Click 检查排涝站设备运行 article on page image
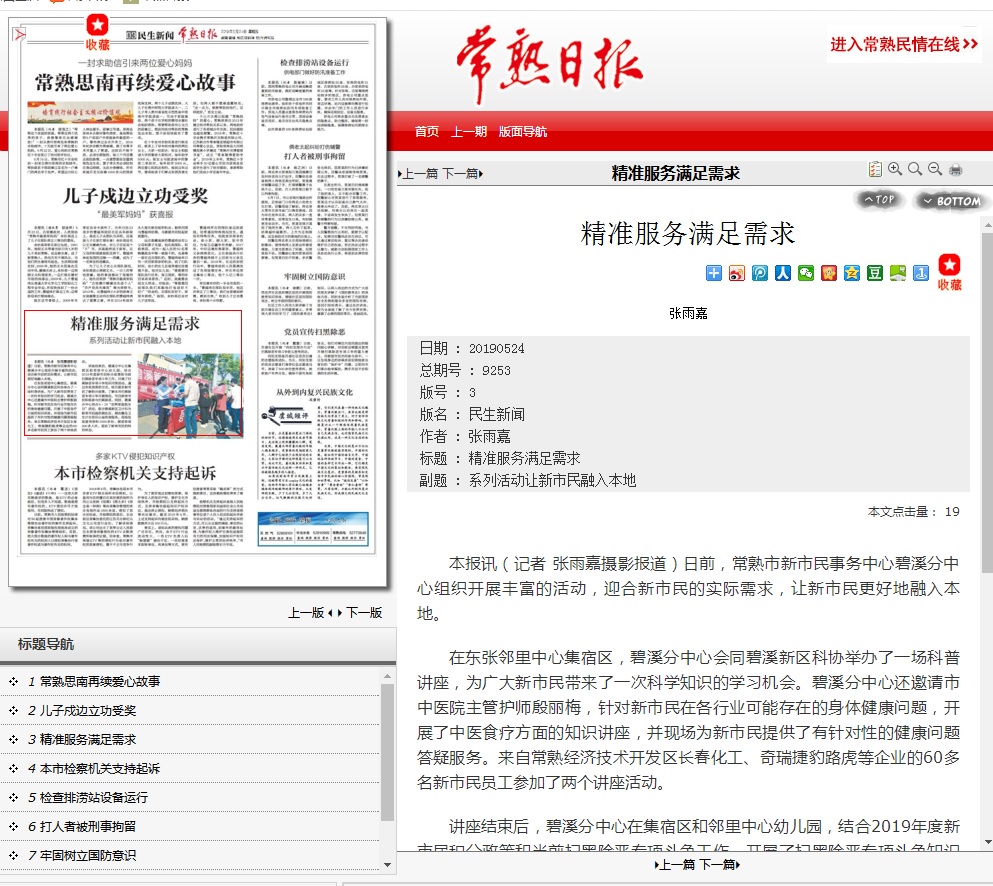993x886 pixels. (x=315, y=94)
